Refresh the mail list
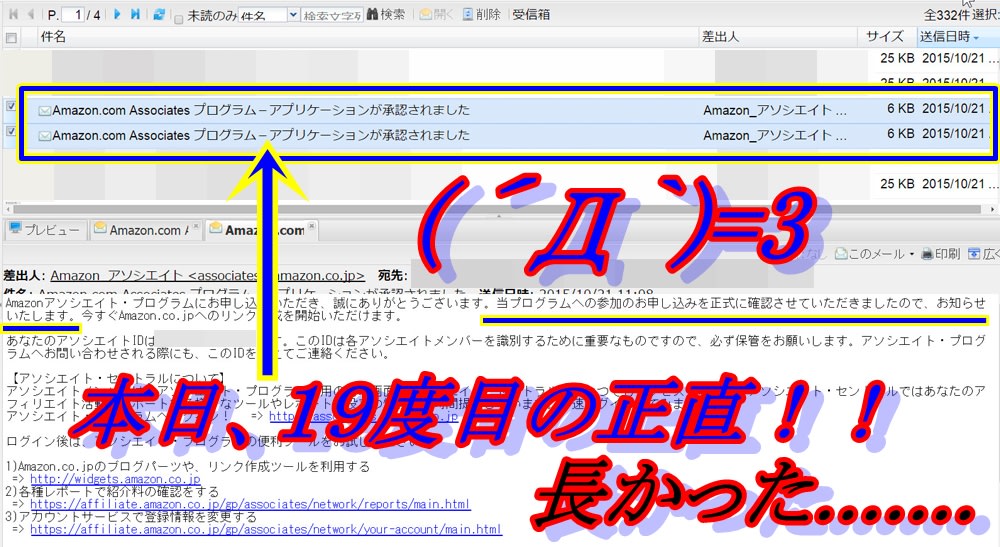 tap(159, 14)
